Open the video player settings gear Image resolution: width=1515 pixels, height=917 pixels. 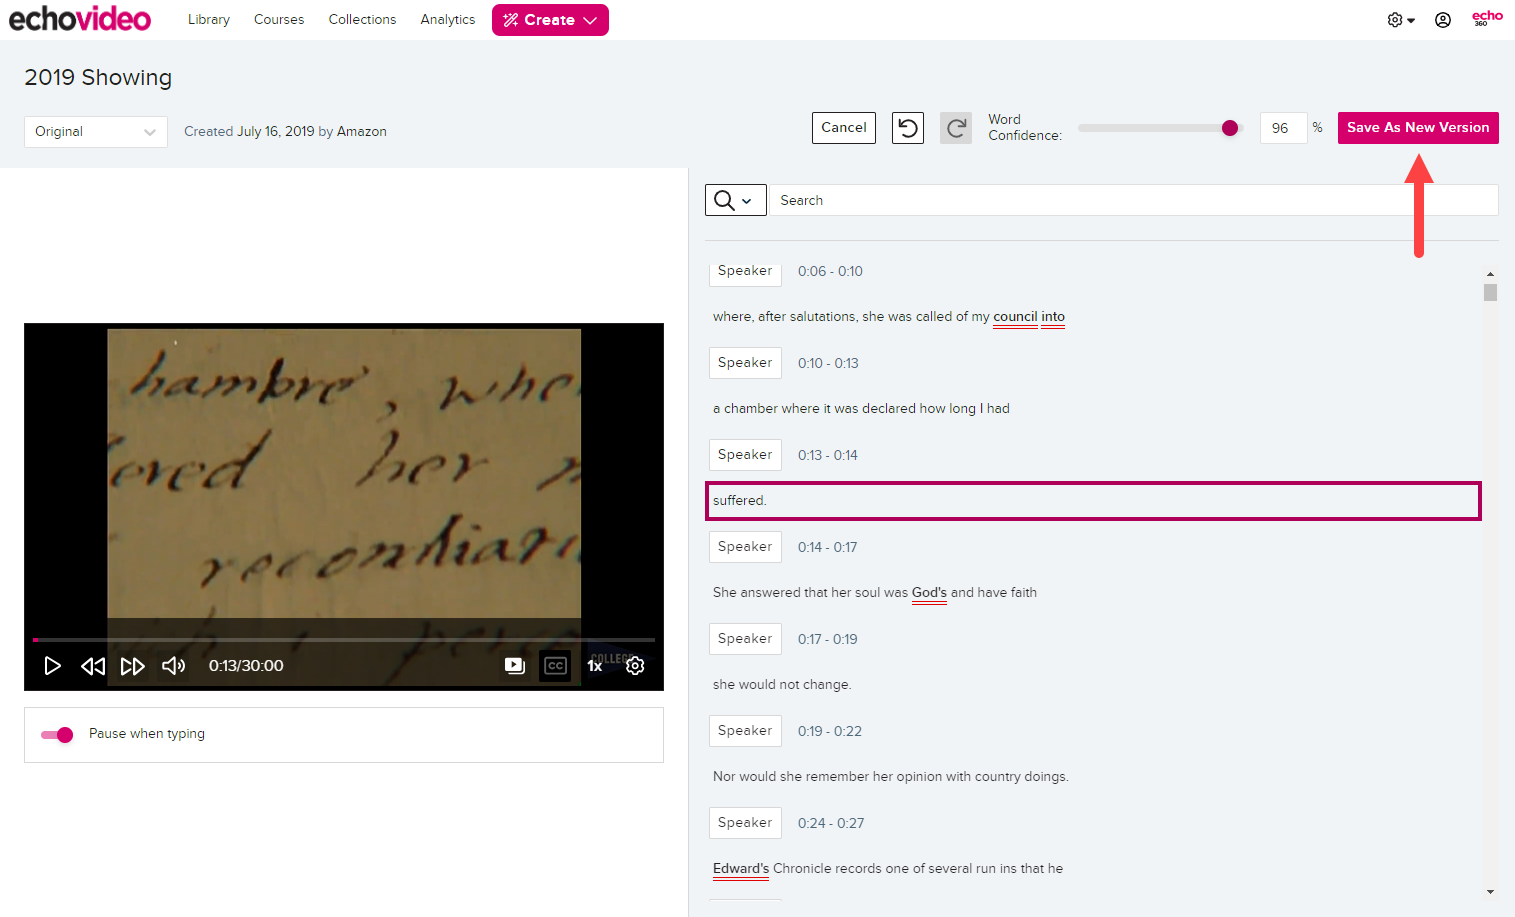click(635, 665)
